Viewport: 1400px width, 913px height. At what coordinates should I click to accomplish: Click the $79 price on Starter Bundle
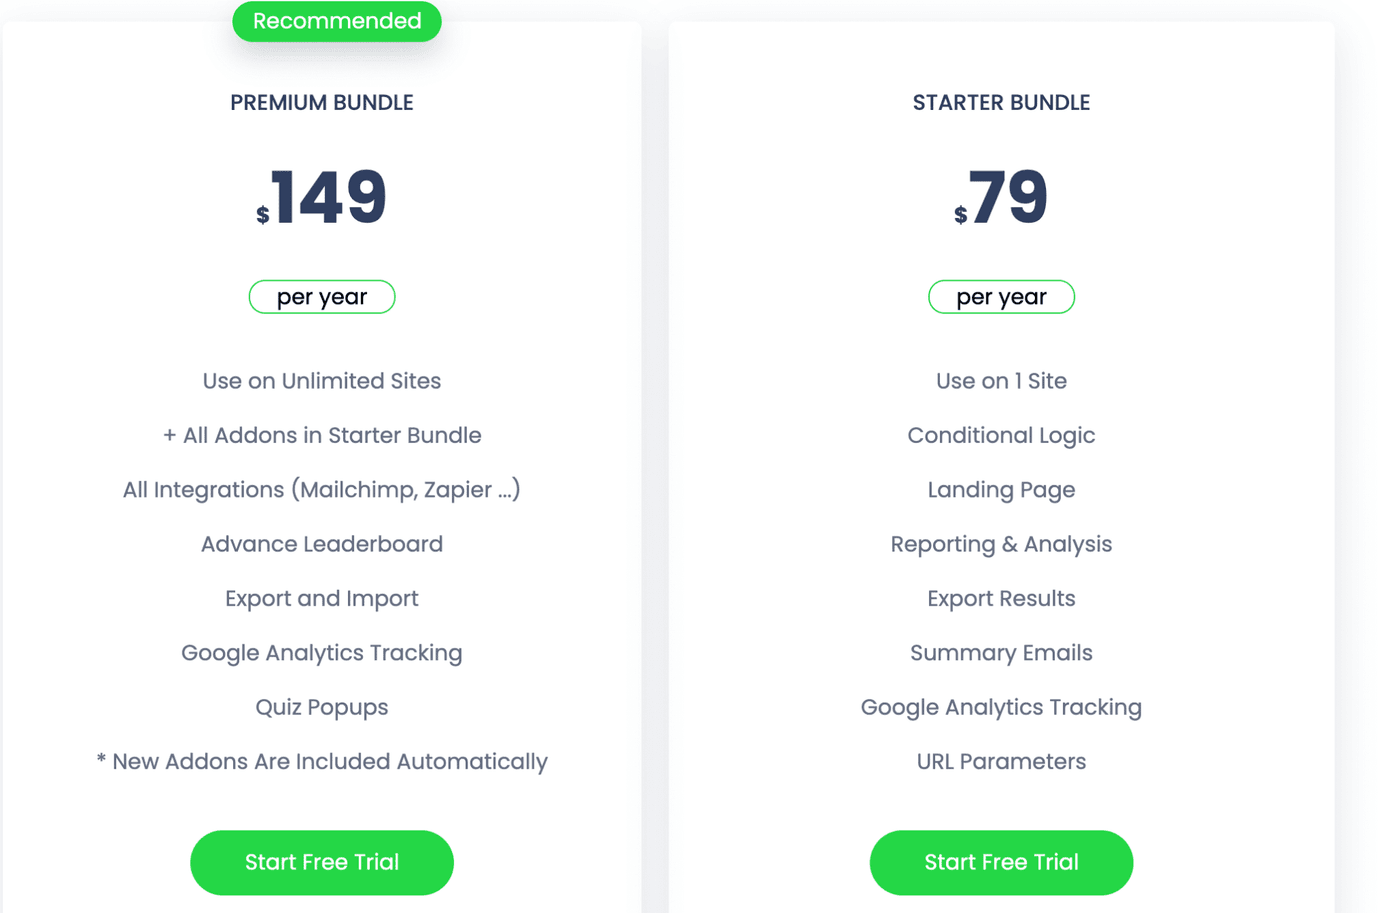(1001, 197)
